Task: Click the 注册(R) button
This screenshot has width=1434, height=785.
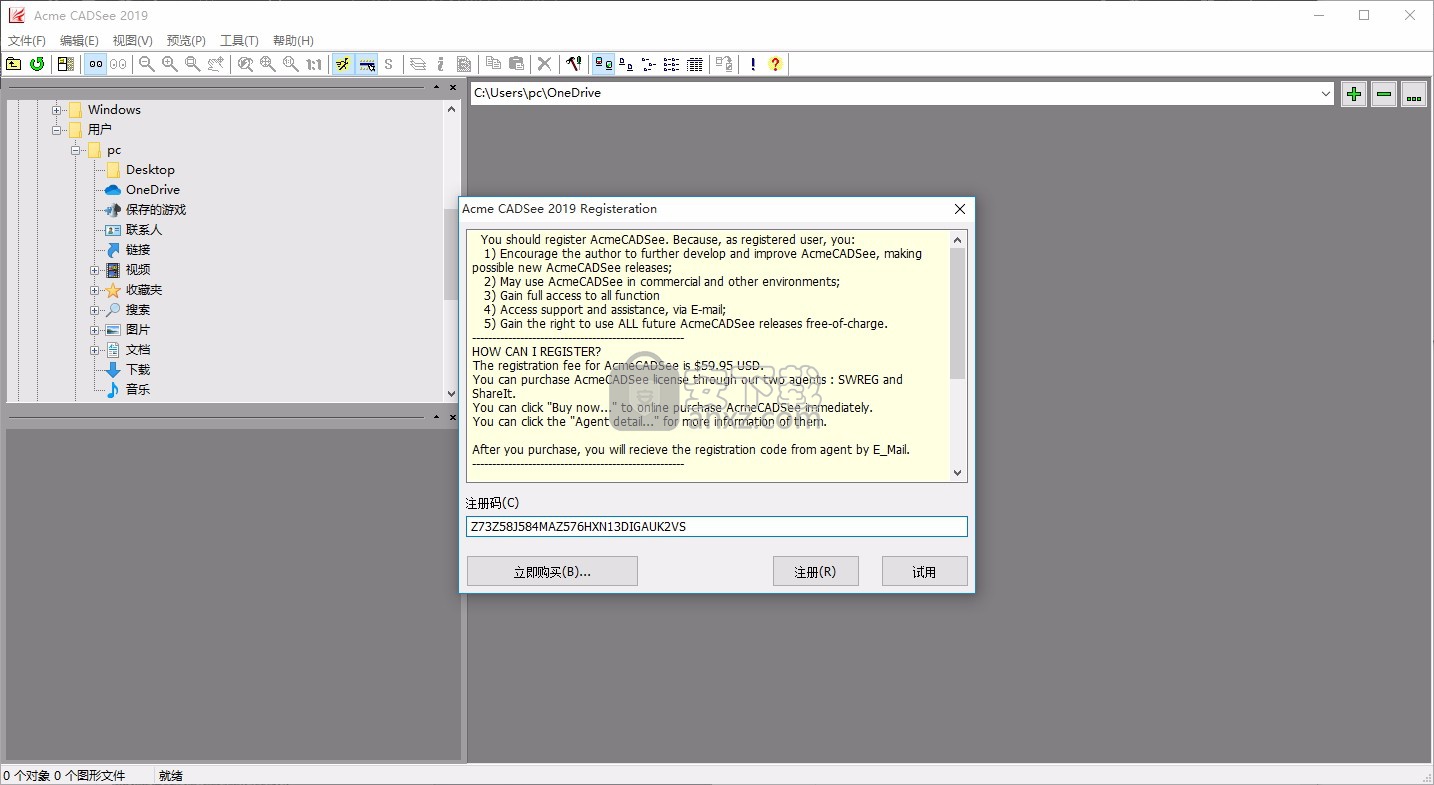Action: tap(815, 572)
